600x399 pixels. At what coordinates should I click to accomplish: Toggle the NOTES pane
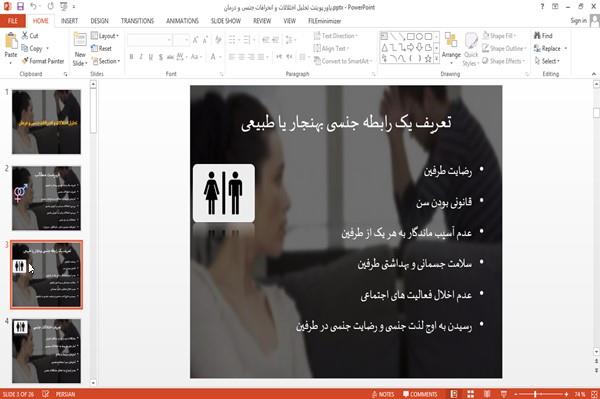coord(383,394)
